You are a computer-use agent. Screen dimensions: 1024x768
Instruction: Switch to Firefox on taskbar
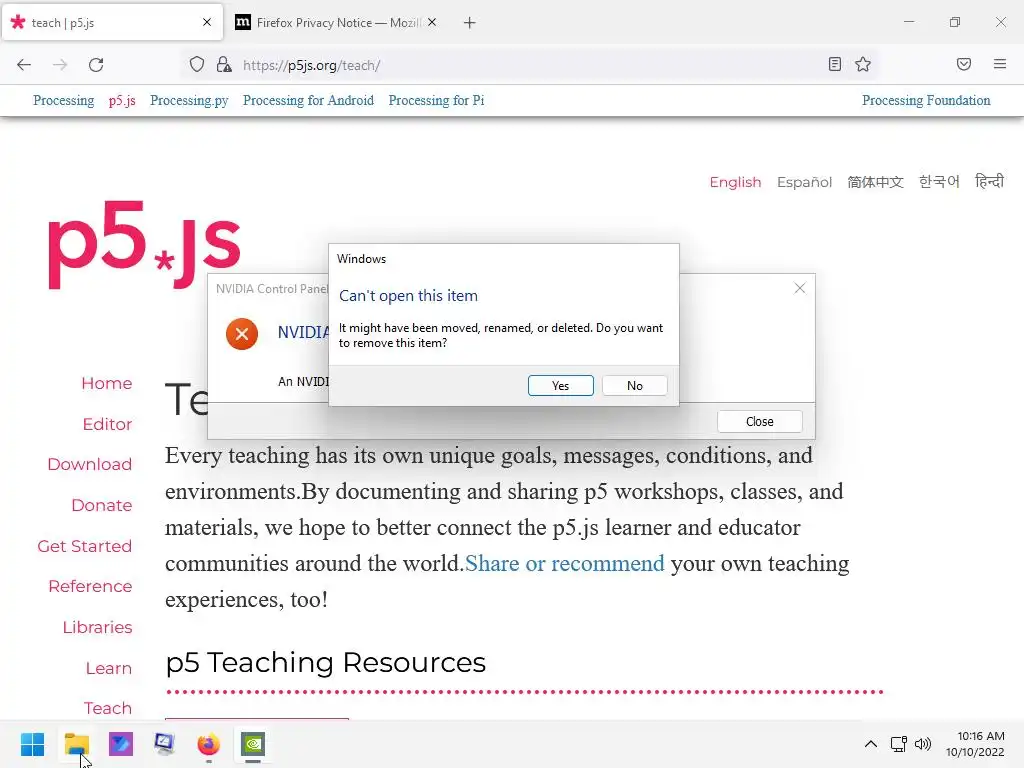(x=208, y=744)
